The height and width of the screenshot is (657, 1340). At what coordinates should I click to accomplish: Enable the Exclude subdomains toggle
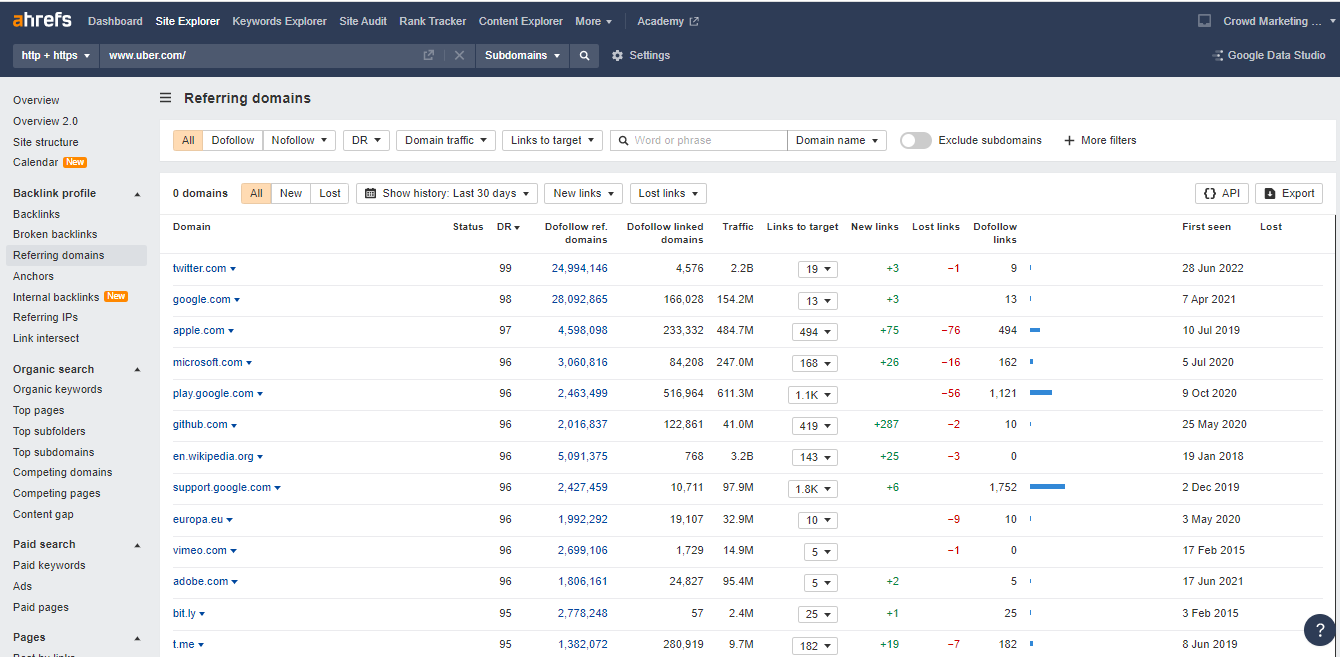point(915,140)
